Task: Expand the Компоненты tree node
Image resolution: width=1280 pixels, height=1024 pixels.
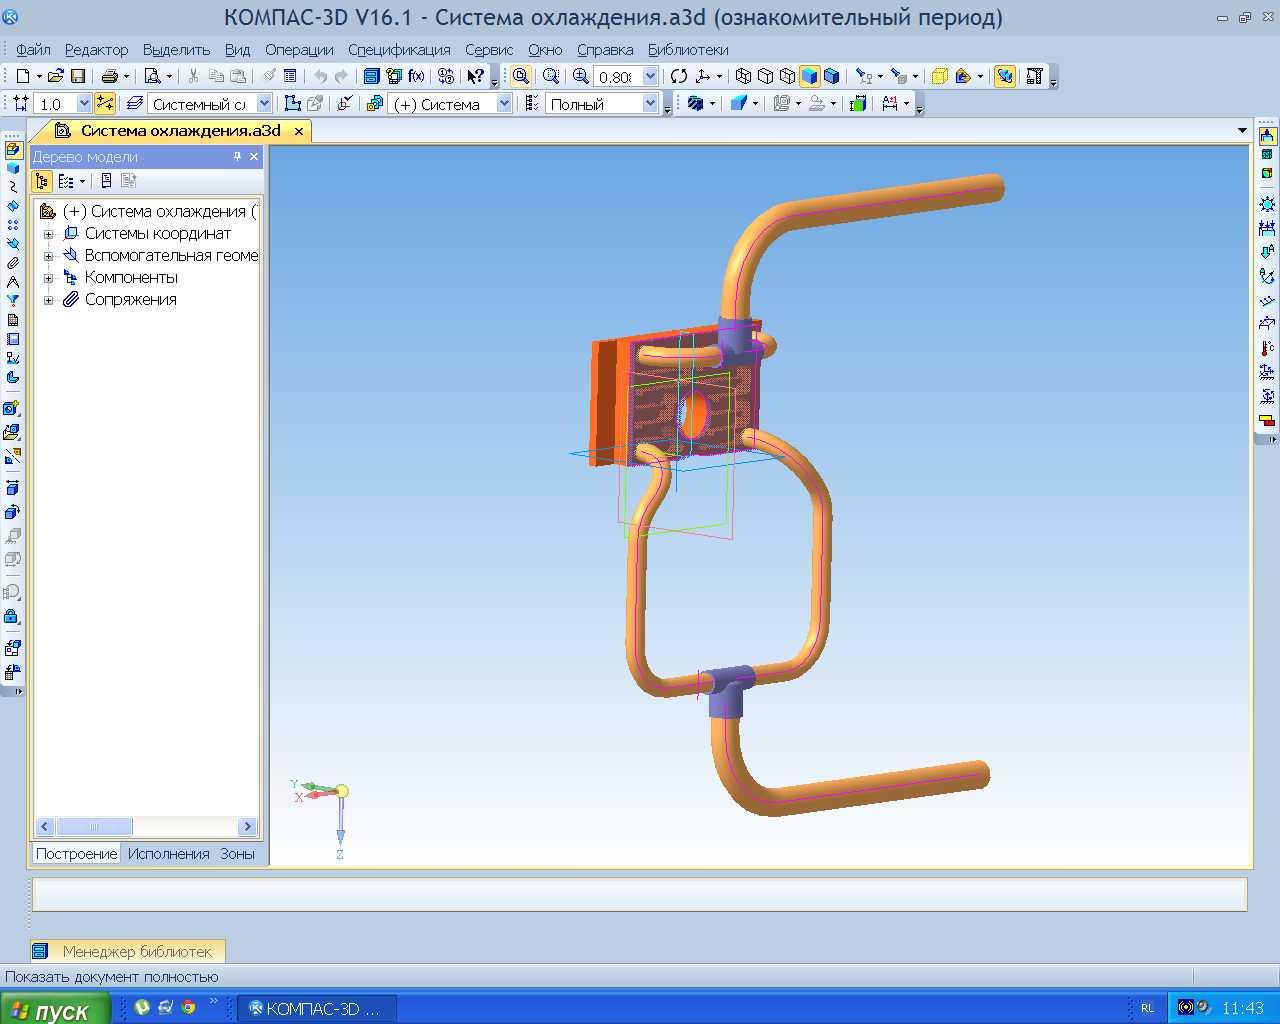Action: (x=48, y=278)
